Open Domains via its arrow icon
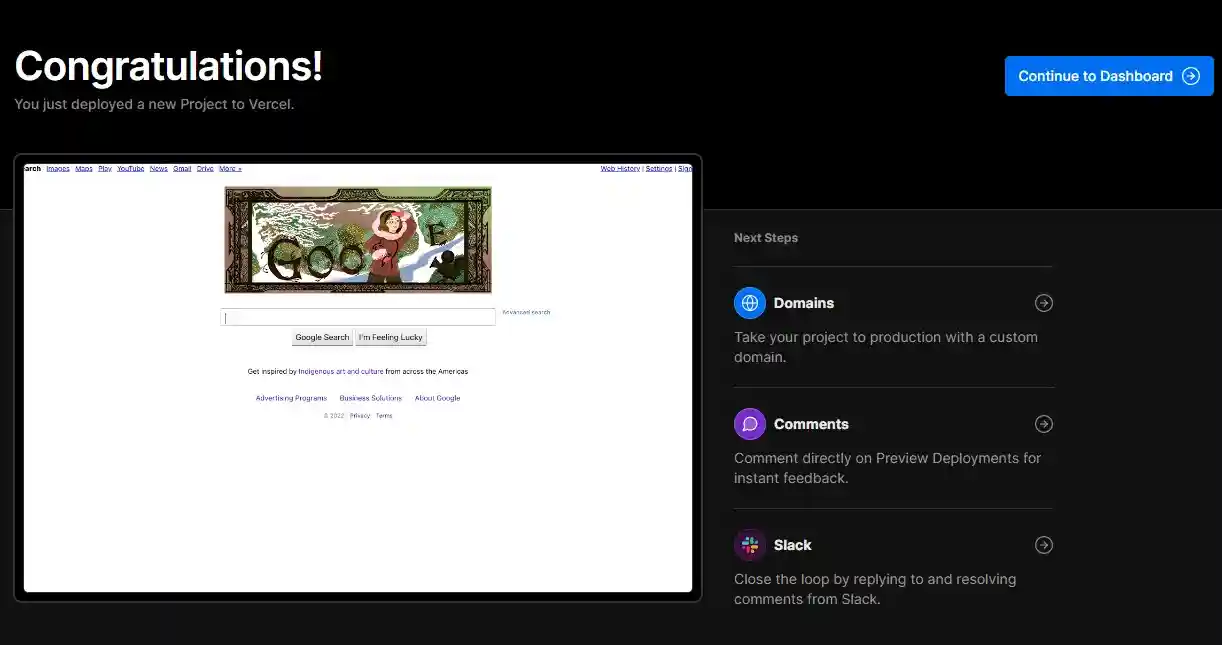Viewport: 1222px width, 645px height. pos(1043,303)
